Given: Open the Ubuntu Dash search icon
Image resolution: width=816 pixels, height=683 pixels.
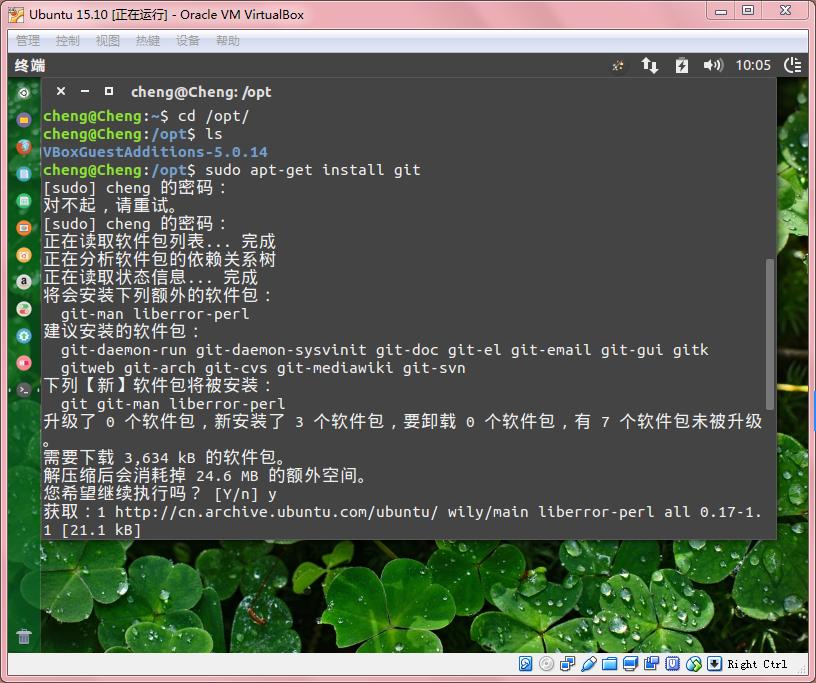Looking at the screenshot, I should point(24,93).
